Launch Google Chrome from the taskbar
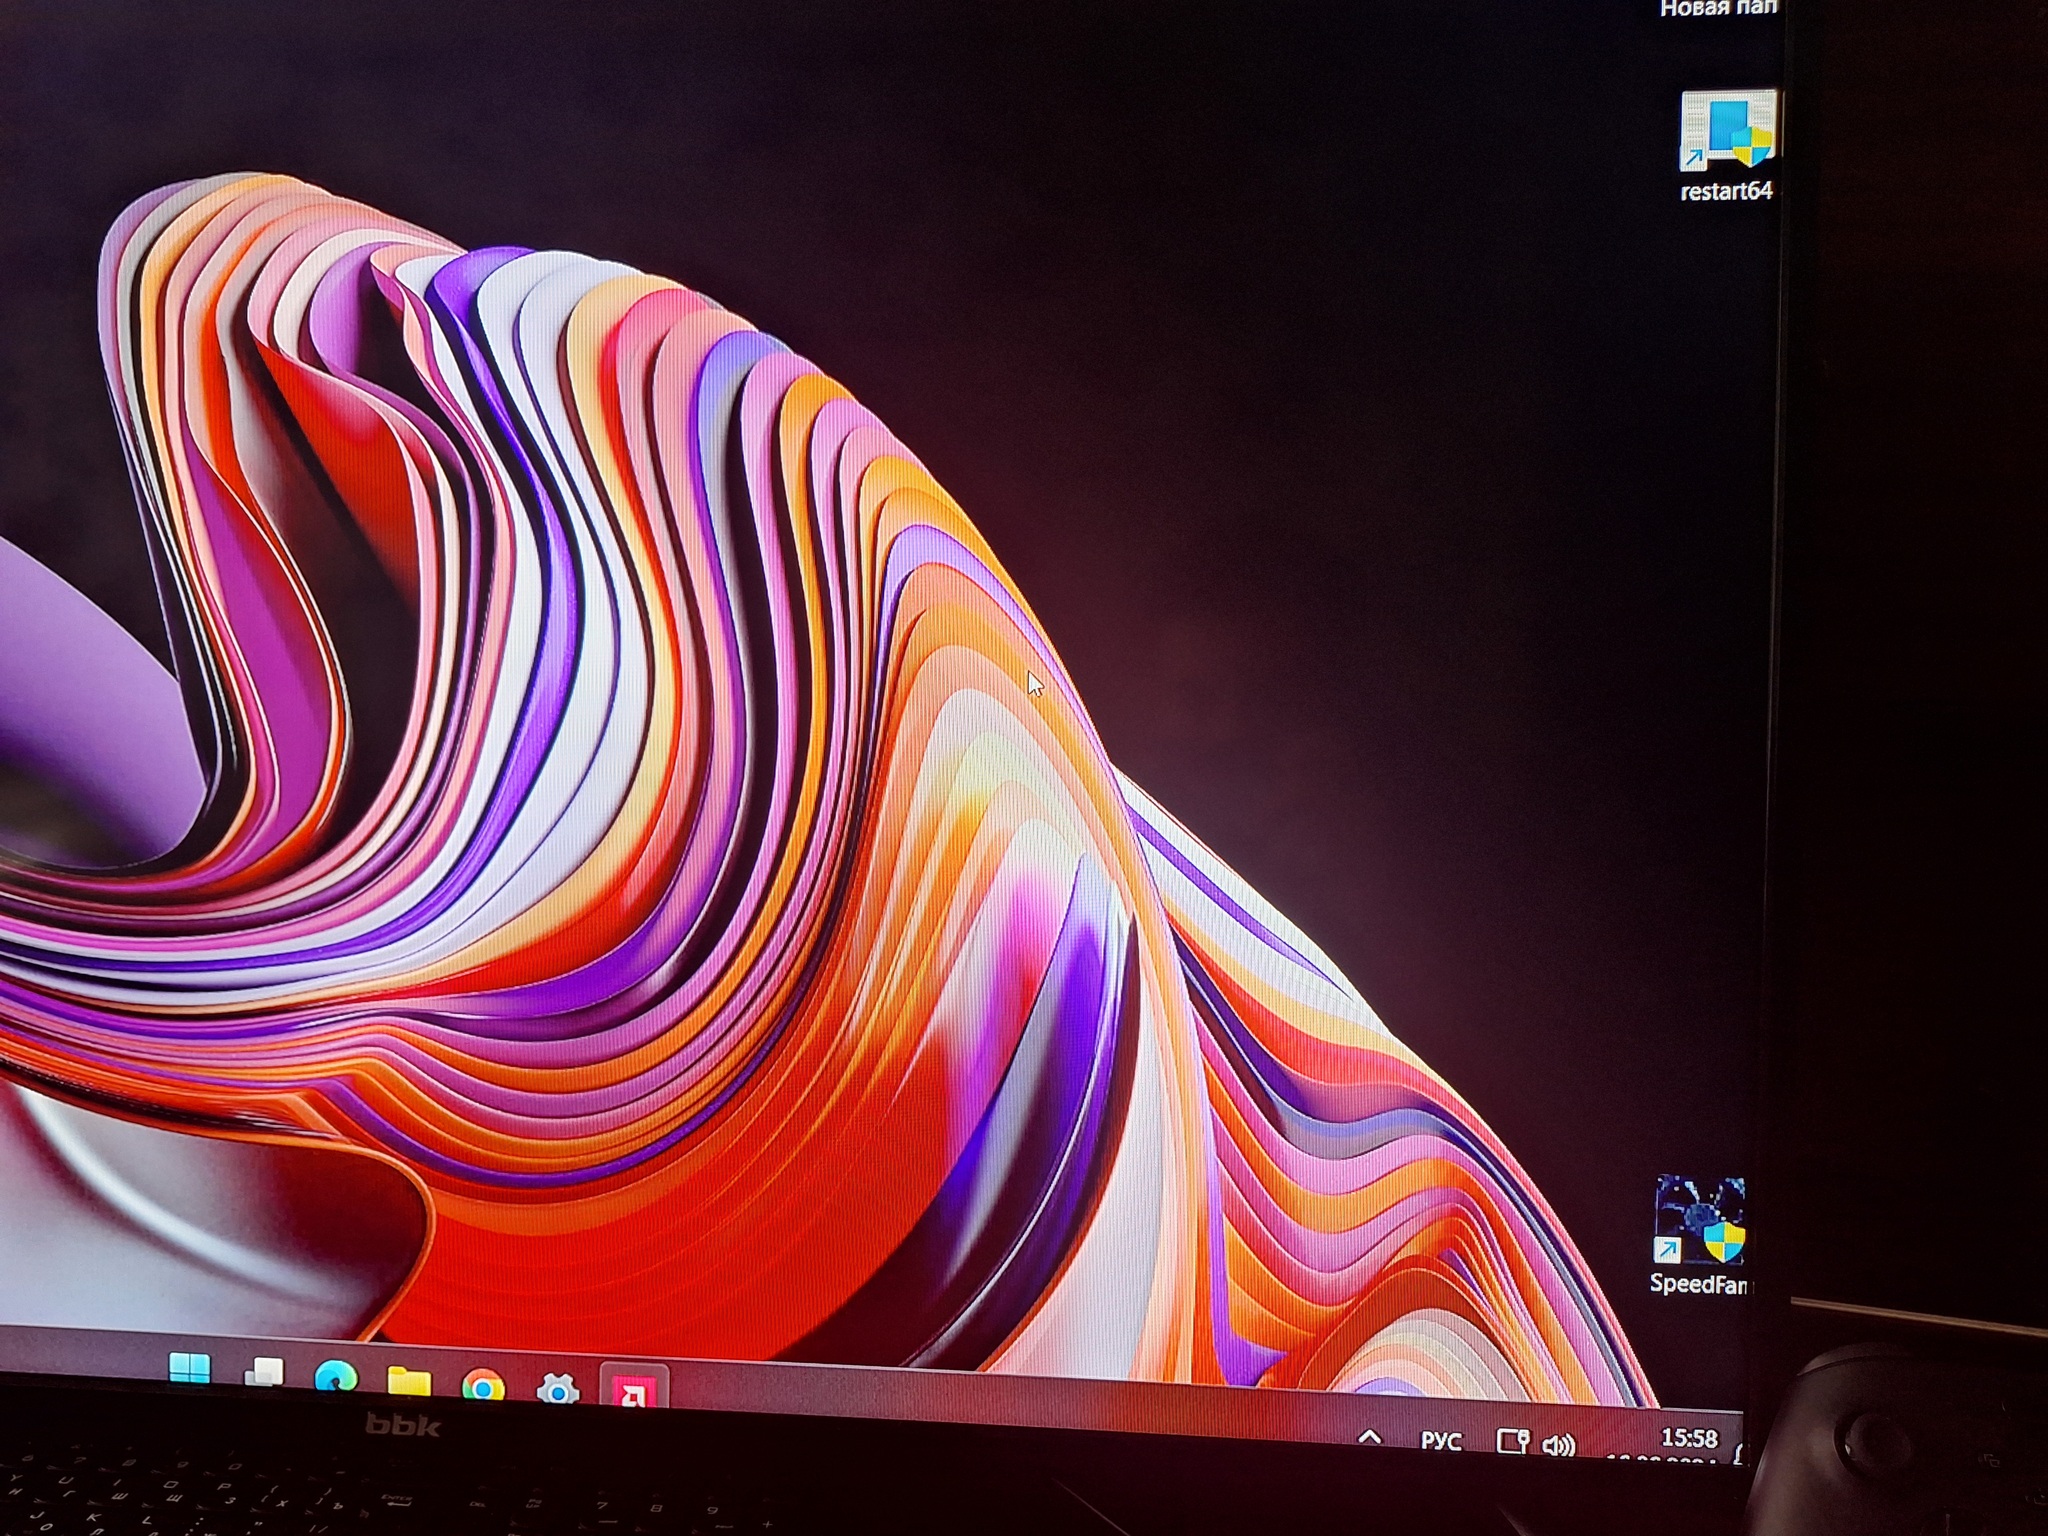The width and height of the screenshot is (2048, 1536). point(483,1387)
